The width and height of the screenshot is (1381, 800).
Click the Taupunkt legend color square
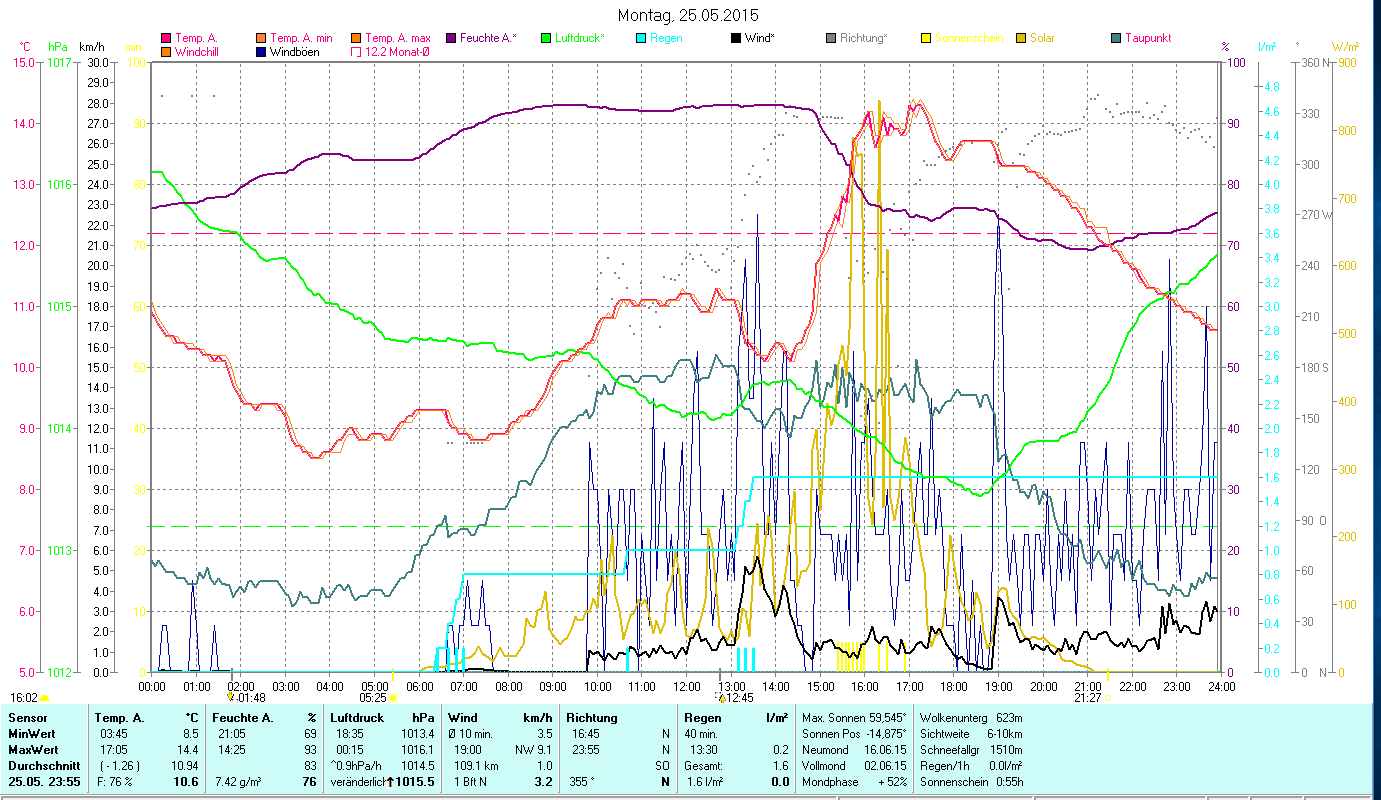[1116, 38]
